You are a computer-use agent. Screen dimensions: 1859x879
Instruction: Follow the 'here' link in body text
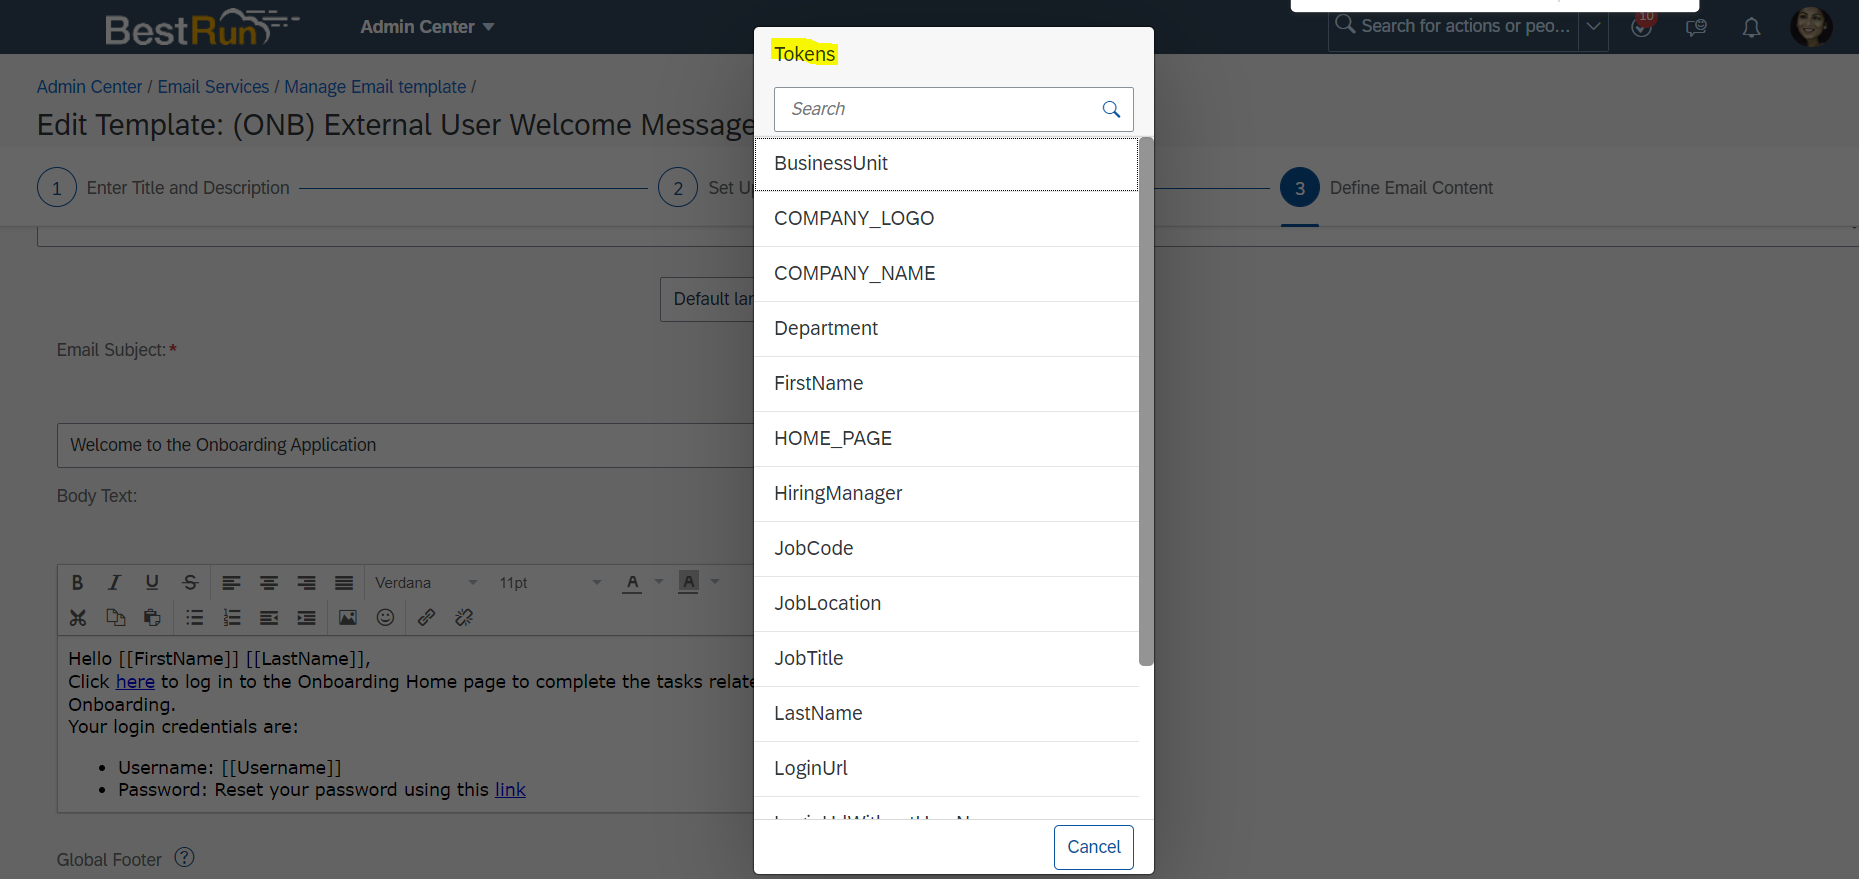click(x=135, y=682)
